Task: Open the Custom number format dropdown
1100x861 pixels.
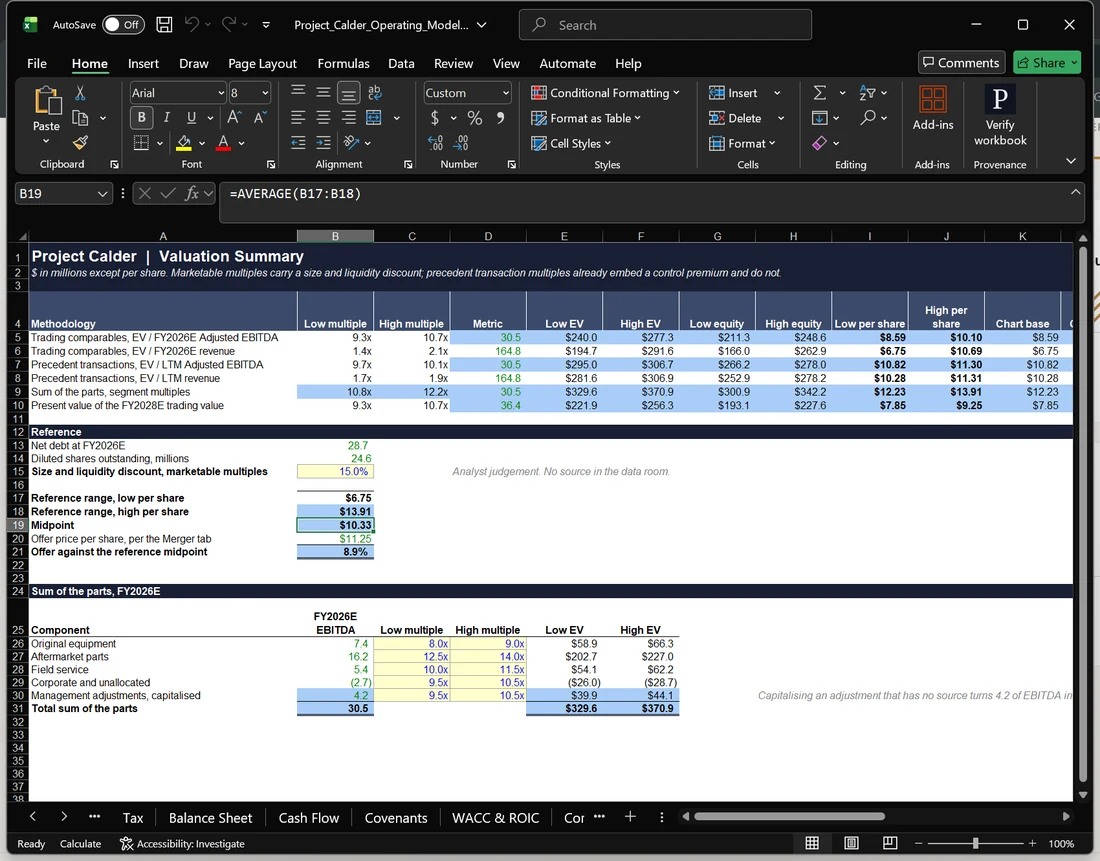Action: 505,93
